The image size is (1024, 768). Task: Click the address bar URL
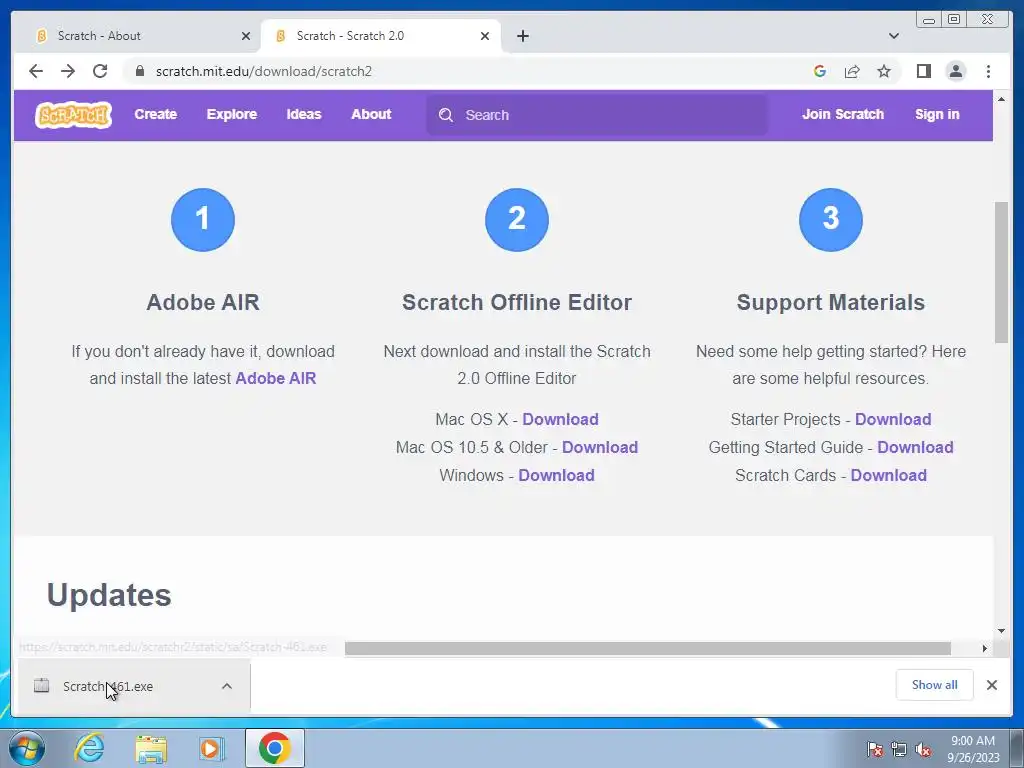(264, 71)
